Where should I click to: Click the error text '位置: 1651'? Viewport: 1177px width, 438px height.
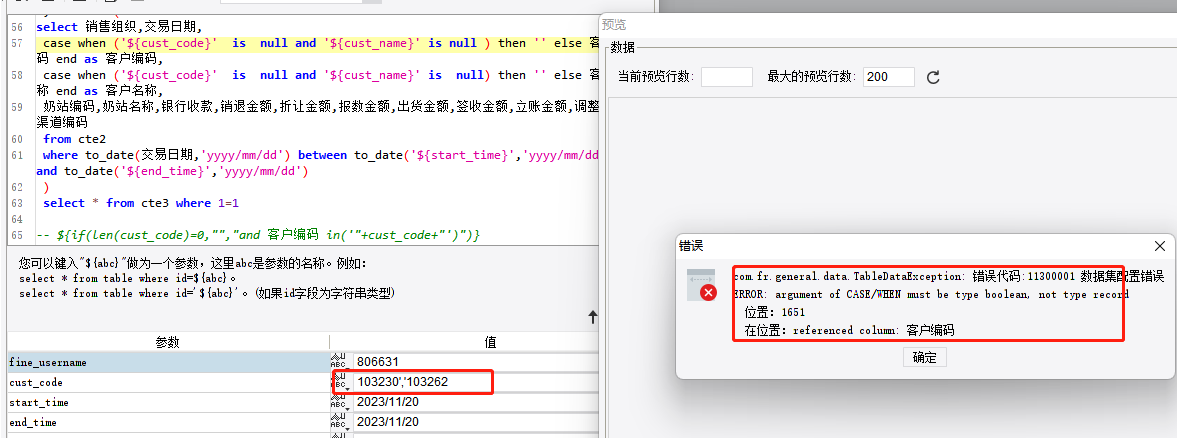coord(774,312)
